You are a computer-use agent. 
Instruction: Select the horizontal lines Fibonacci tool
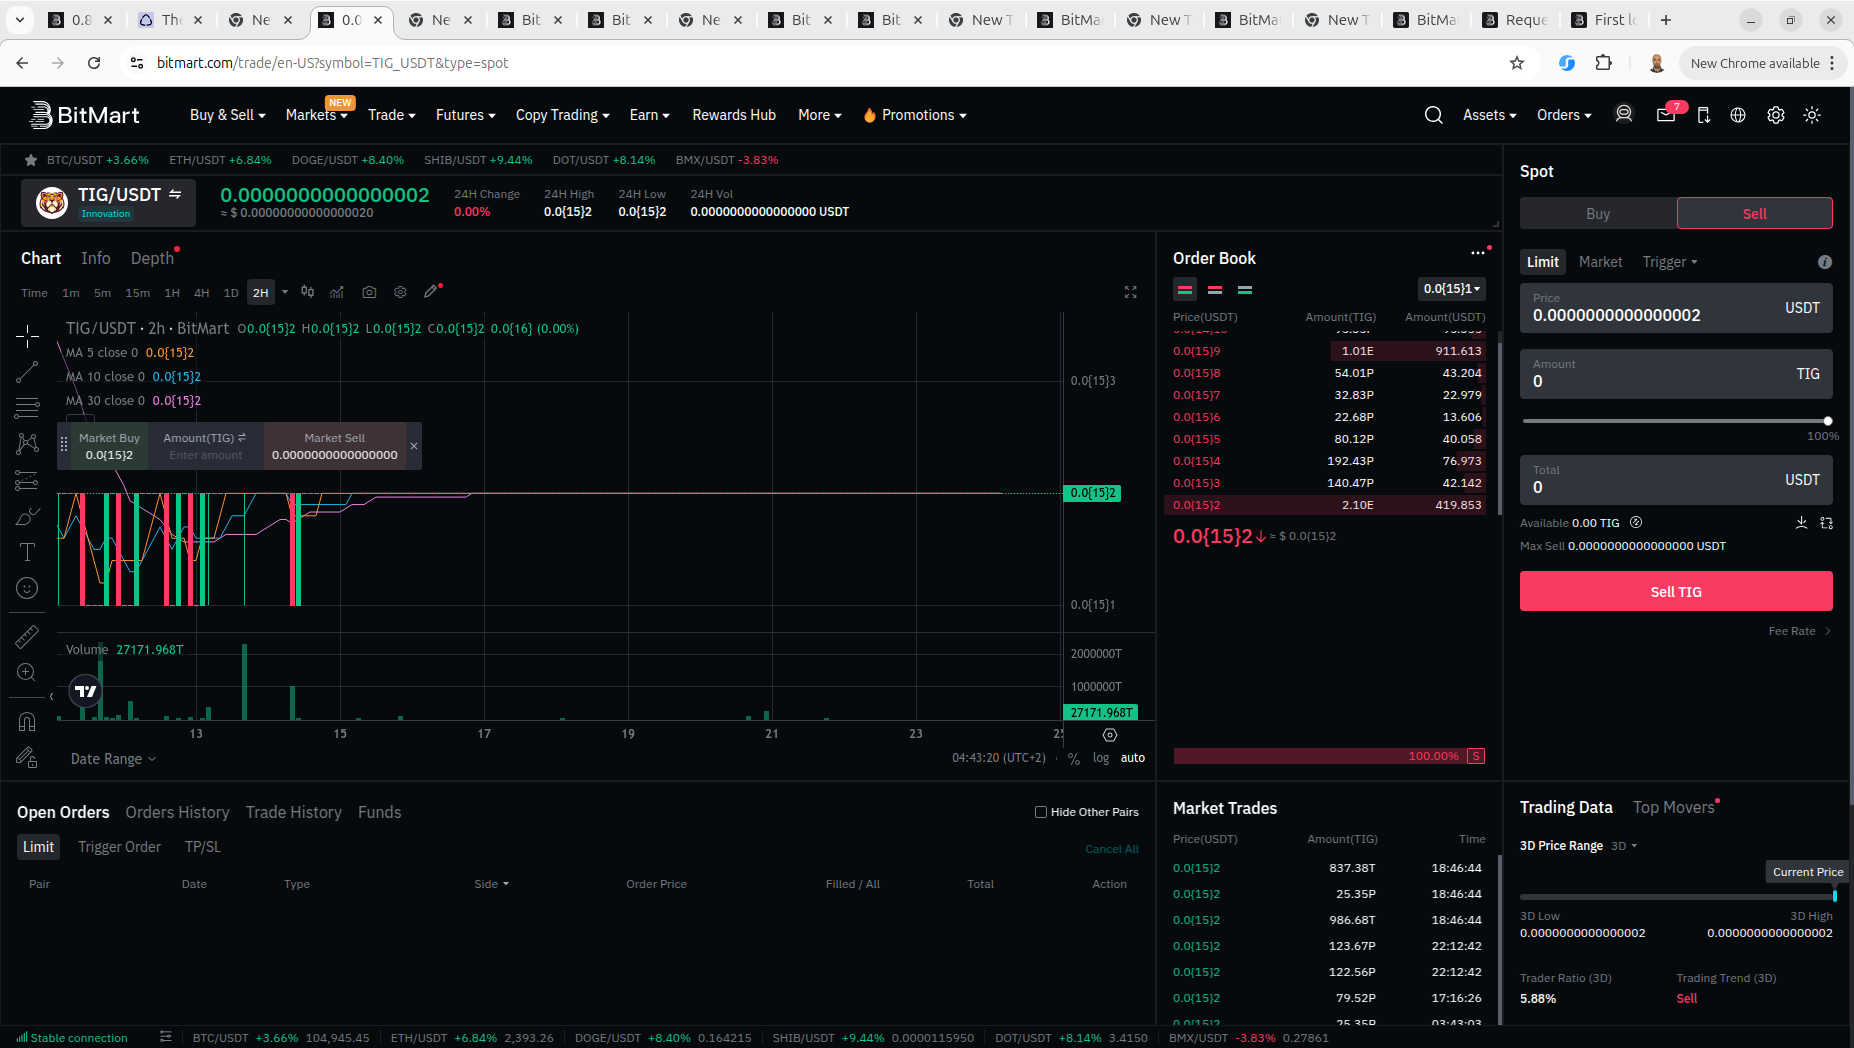tap(27, 408)
